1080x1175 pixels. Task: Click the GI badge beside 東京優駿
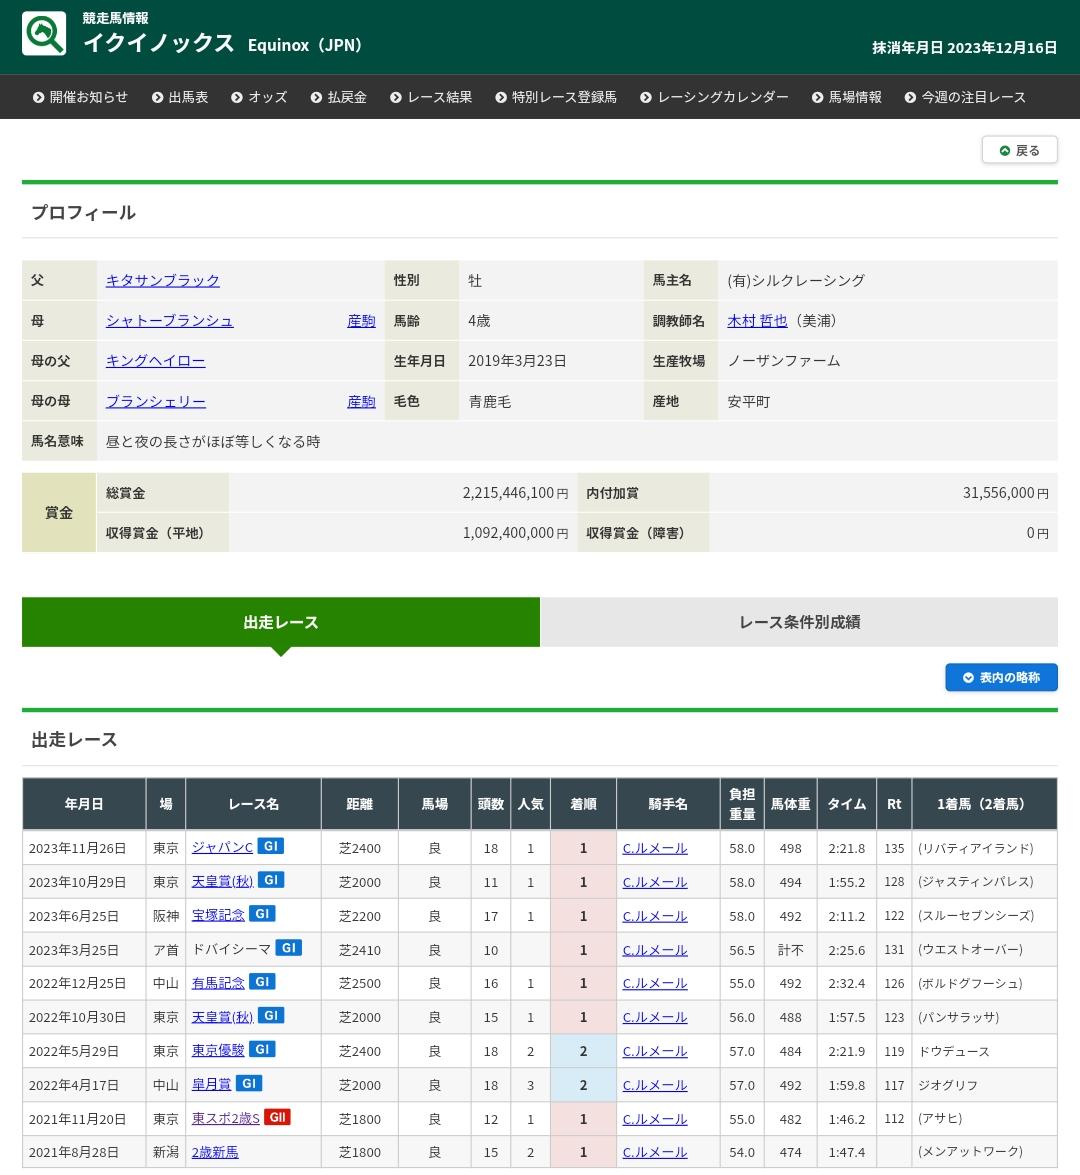point(262,1049)
